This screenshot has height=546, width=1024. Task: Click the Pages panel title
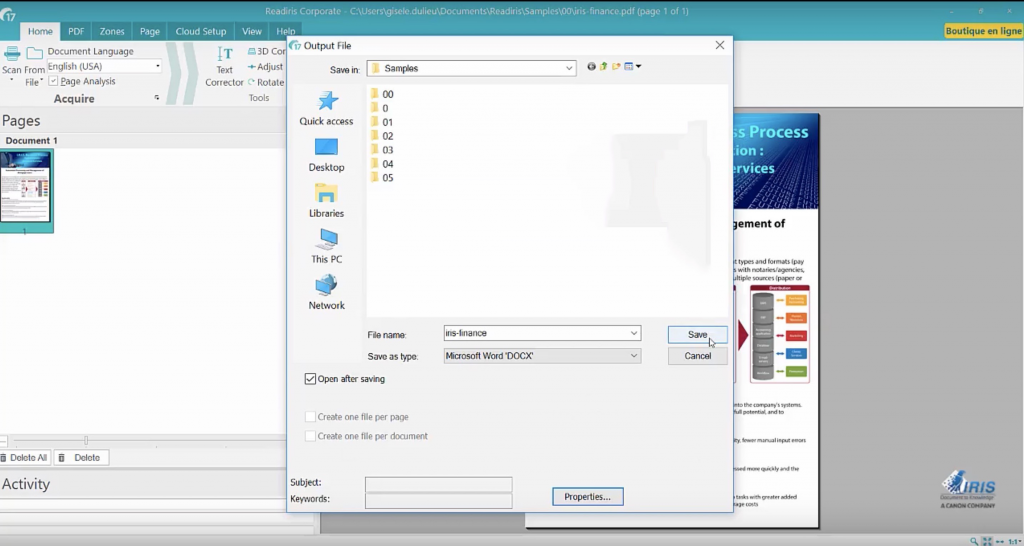tap(21, 120)
